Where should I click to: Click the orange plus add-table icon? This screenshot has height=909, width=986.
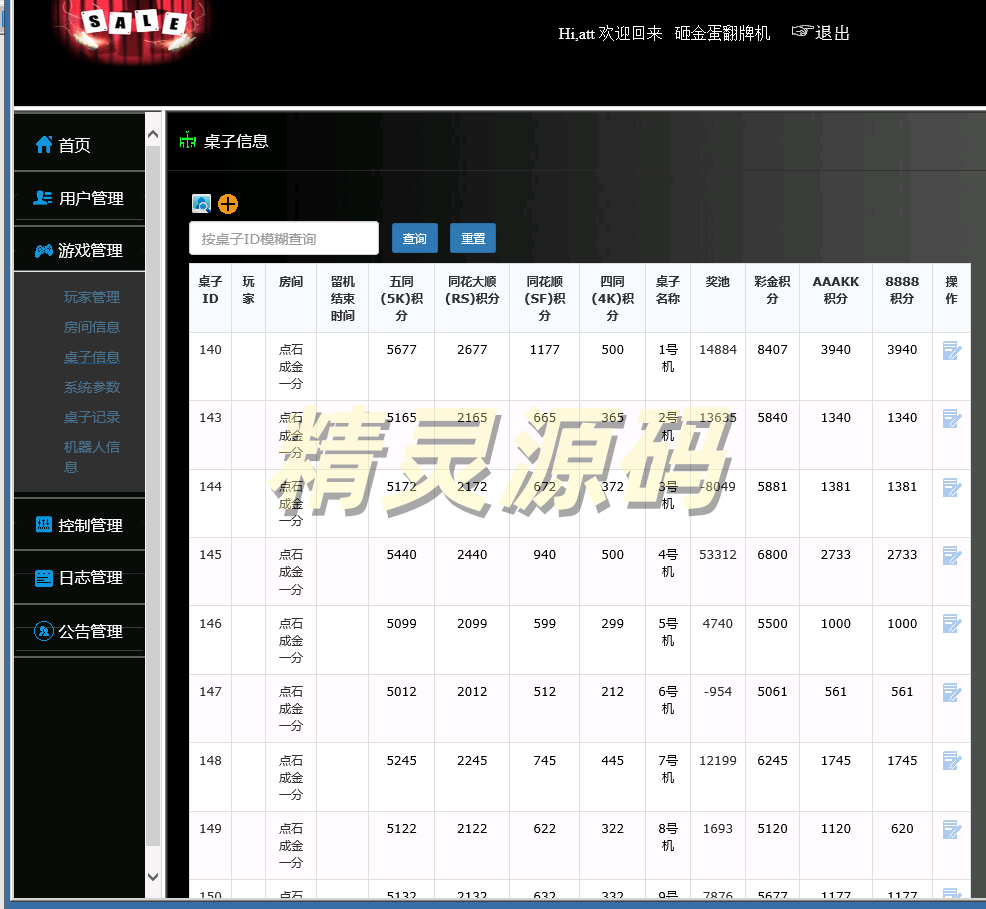[x=228, y=204]
